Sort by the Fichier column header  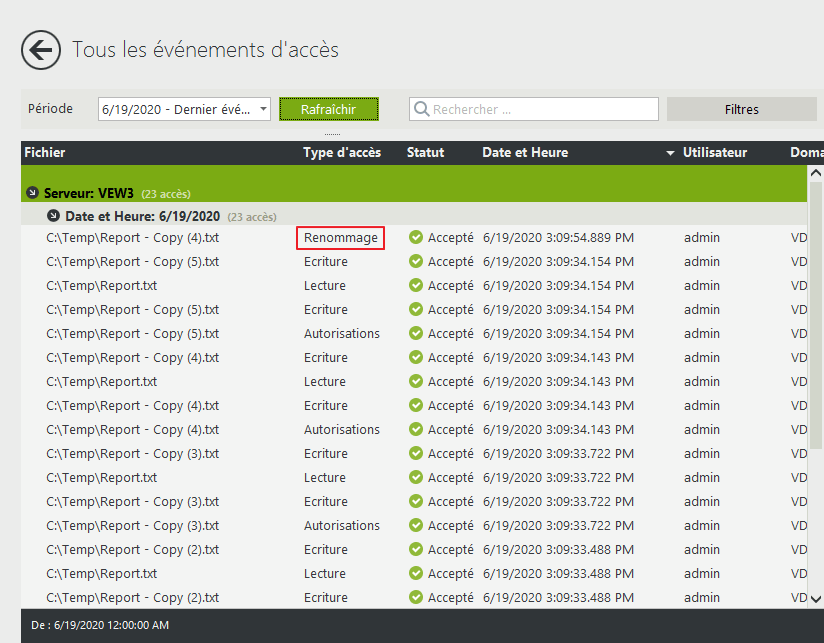pos(45,153)
